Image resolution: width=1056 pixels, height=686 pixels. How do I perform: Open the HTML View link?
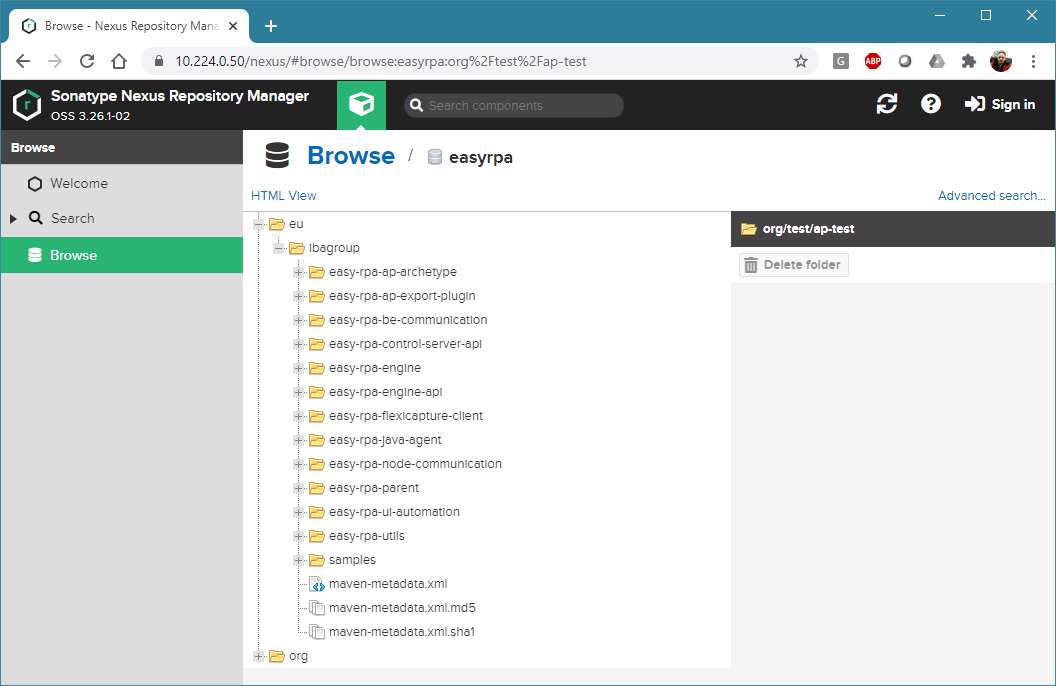point(283,196)
